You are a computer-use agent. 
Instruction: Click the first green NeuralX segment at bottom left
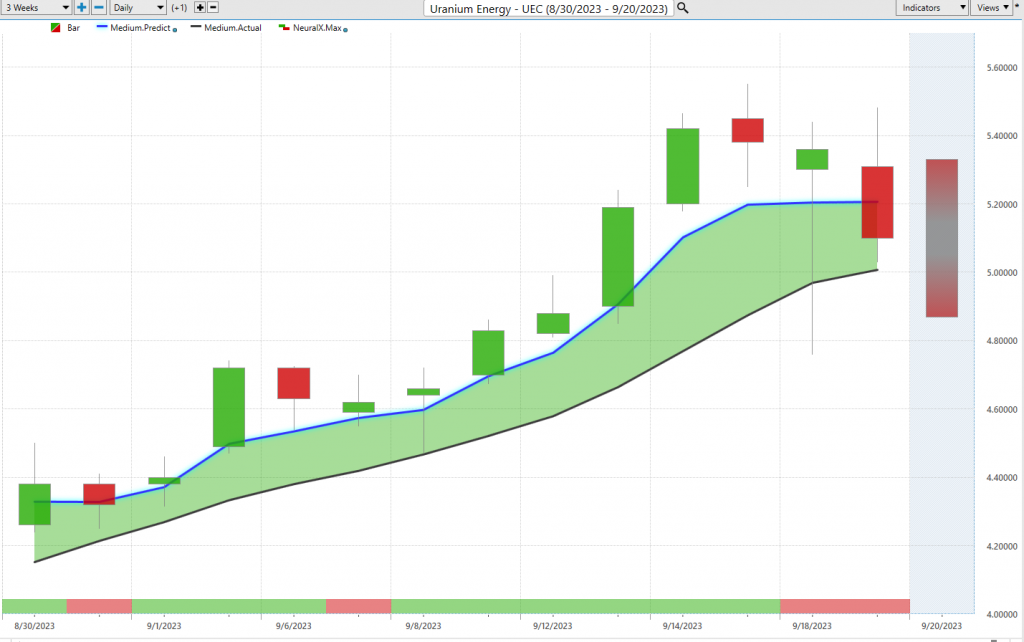pos(35,606)
